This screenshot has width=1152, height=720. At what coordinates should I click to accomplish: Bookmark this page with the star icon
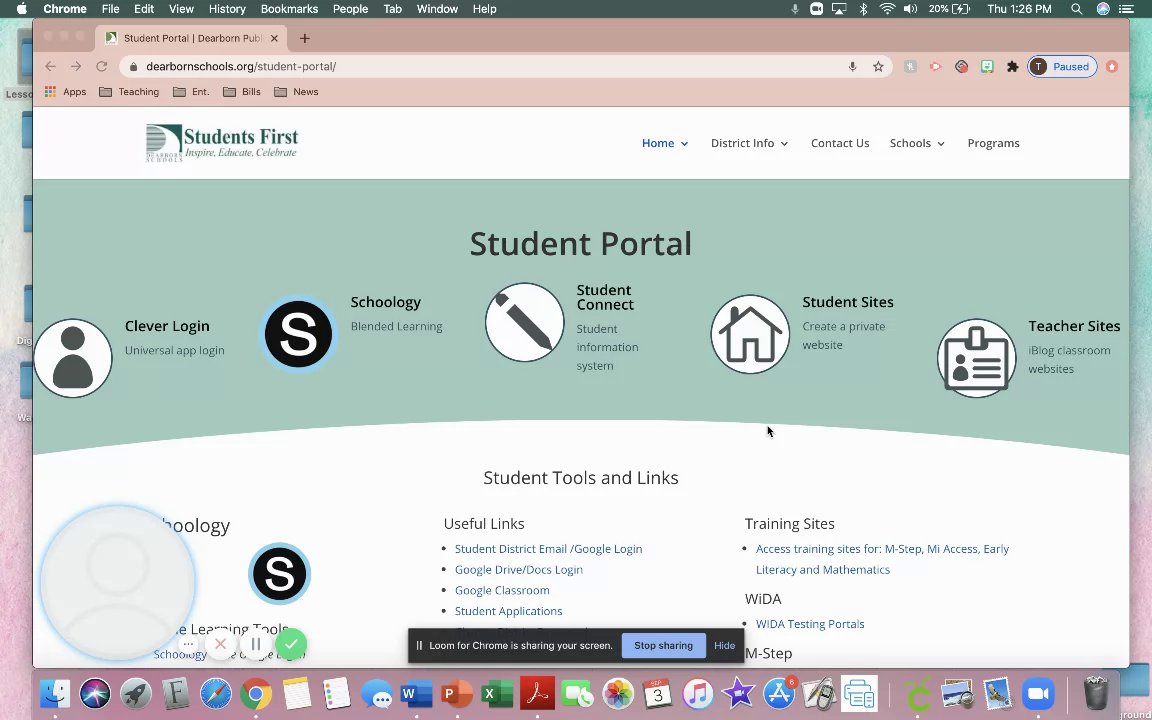click(878, 67)
